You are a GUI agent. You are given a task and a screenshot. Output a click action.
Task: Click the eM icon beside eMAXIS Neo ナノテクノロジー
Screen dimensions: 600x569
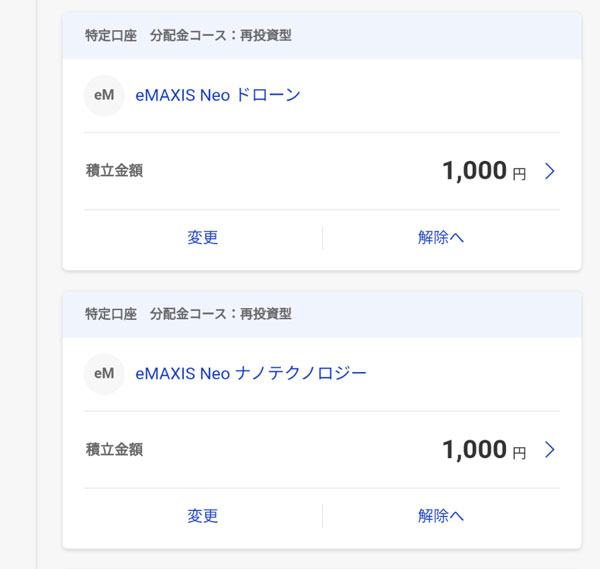point(104,374)
